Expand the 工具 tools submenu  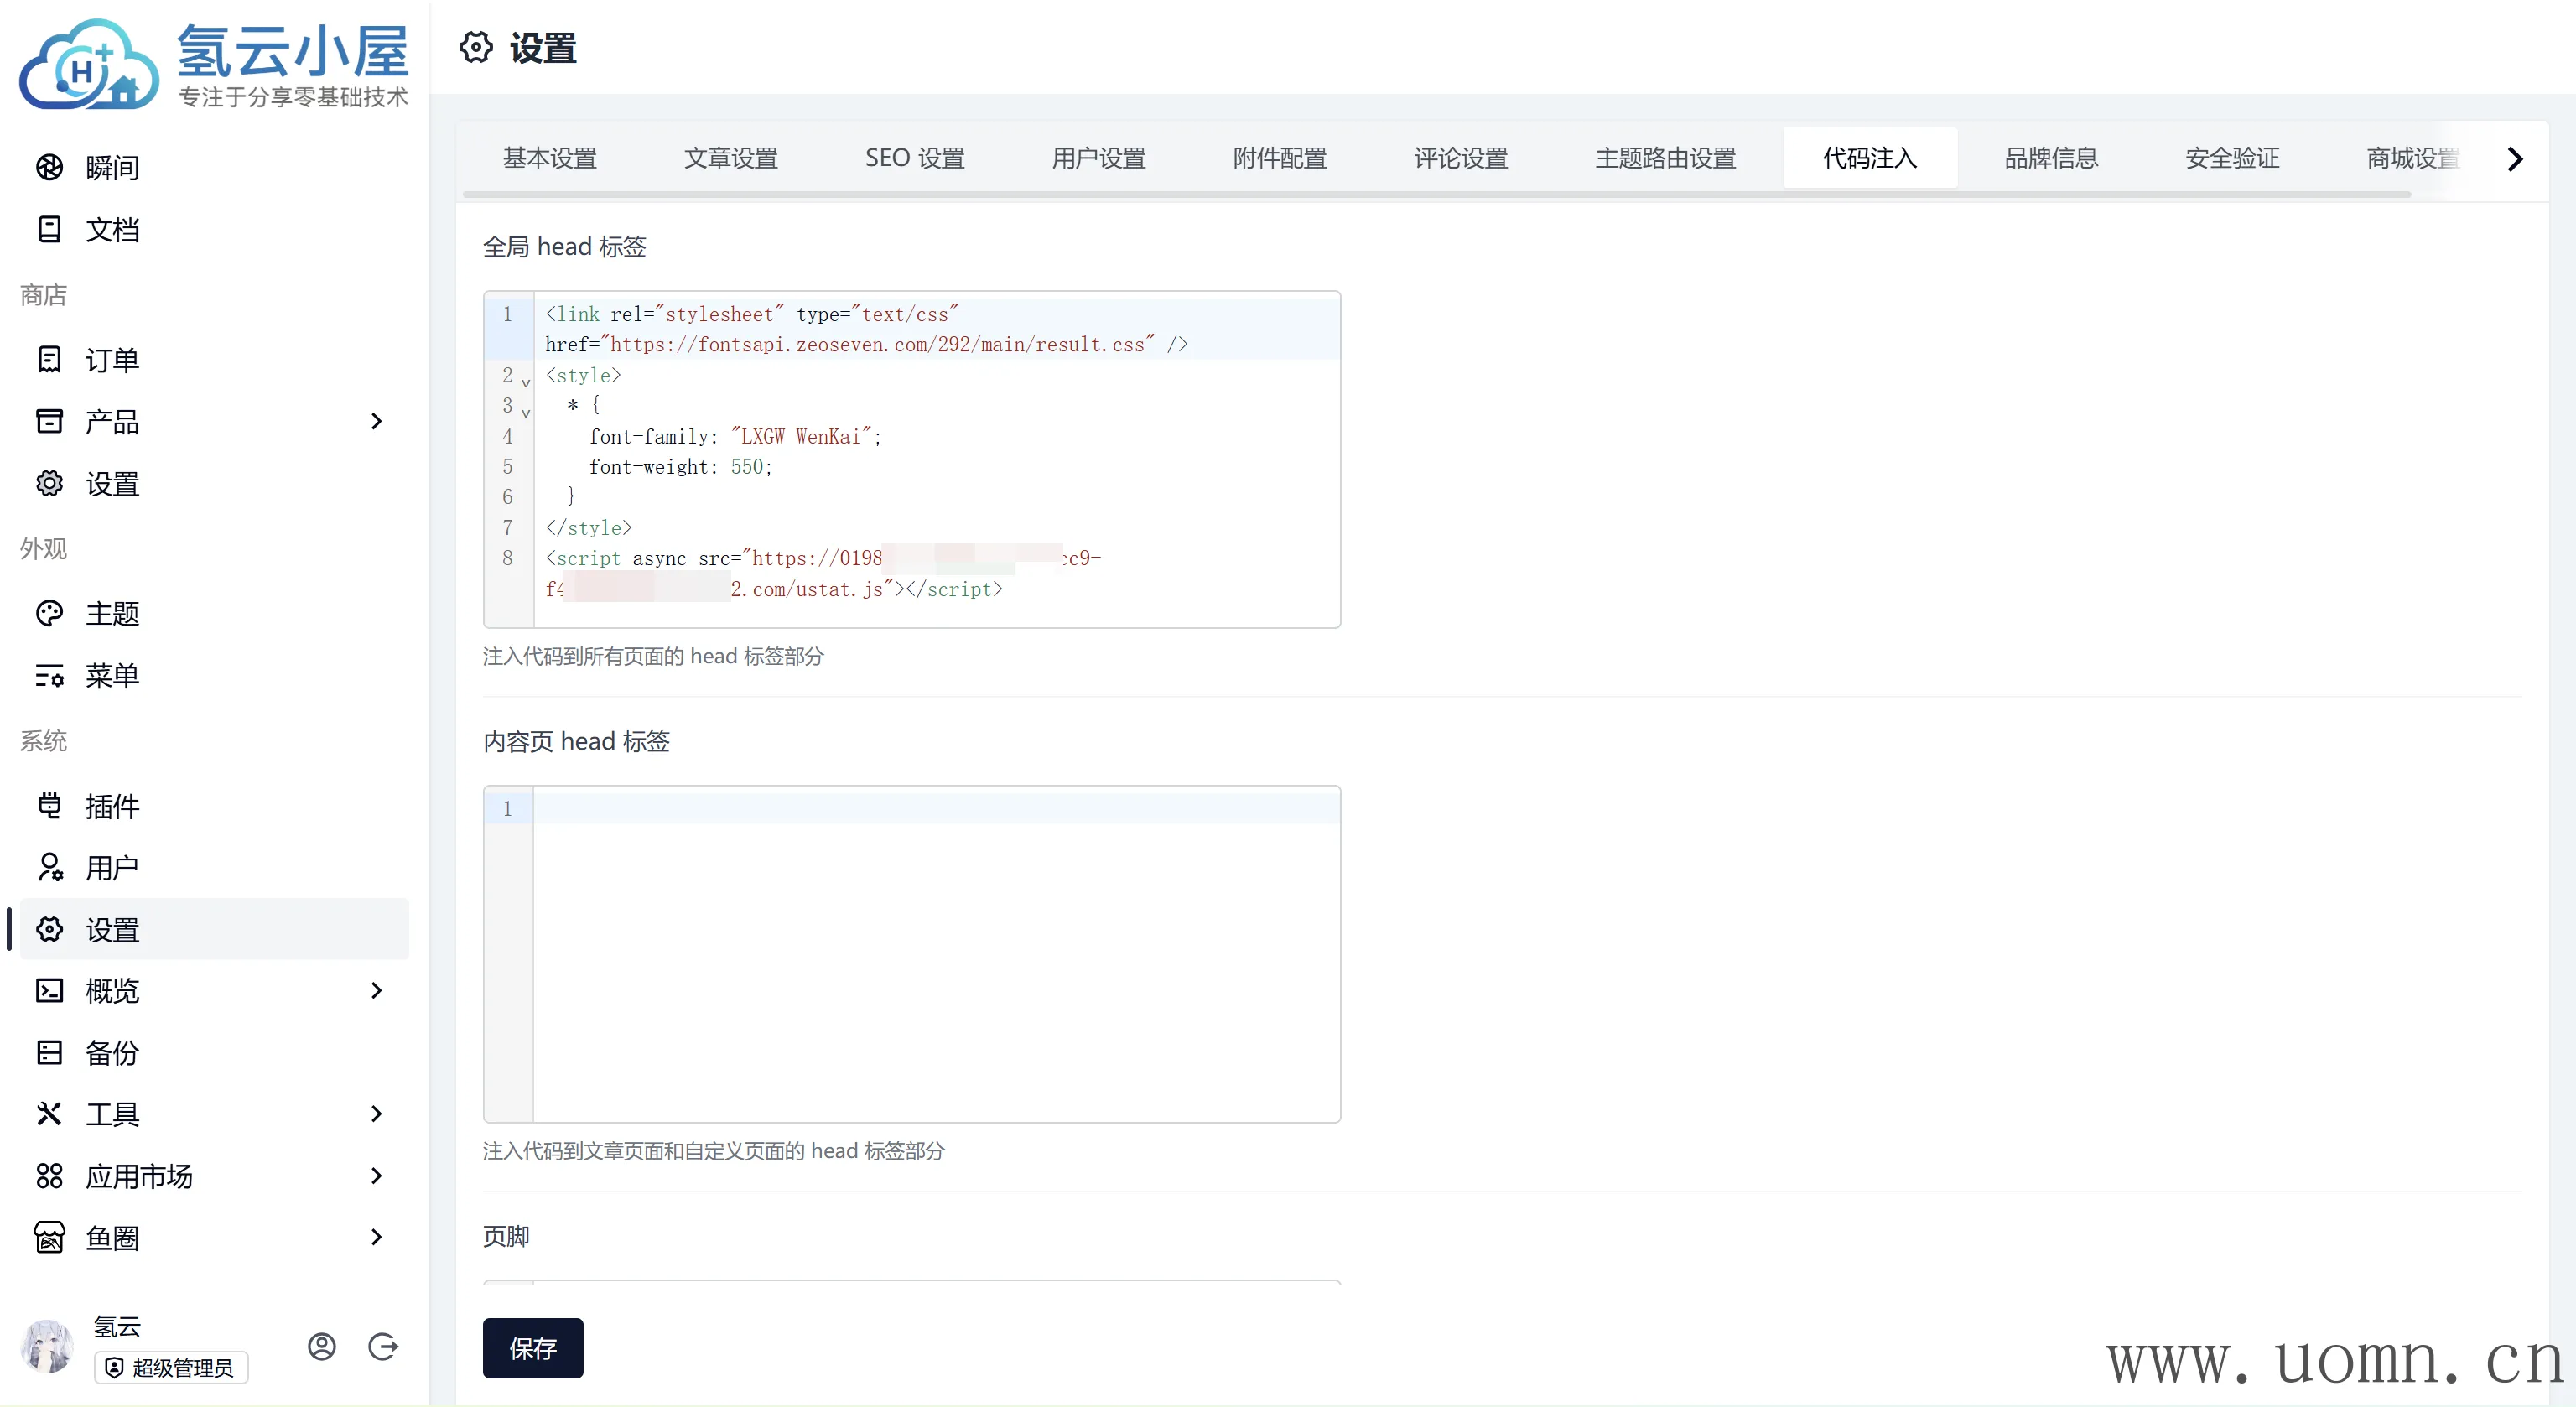pyautogui.click(x=376, y=1113)
